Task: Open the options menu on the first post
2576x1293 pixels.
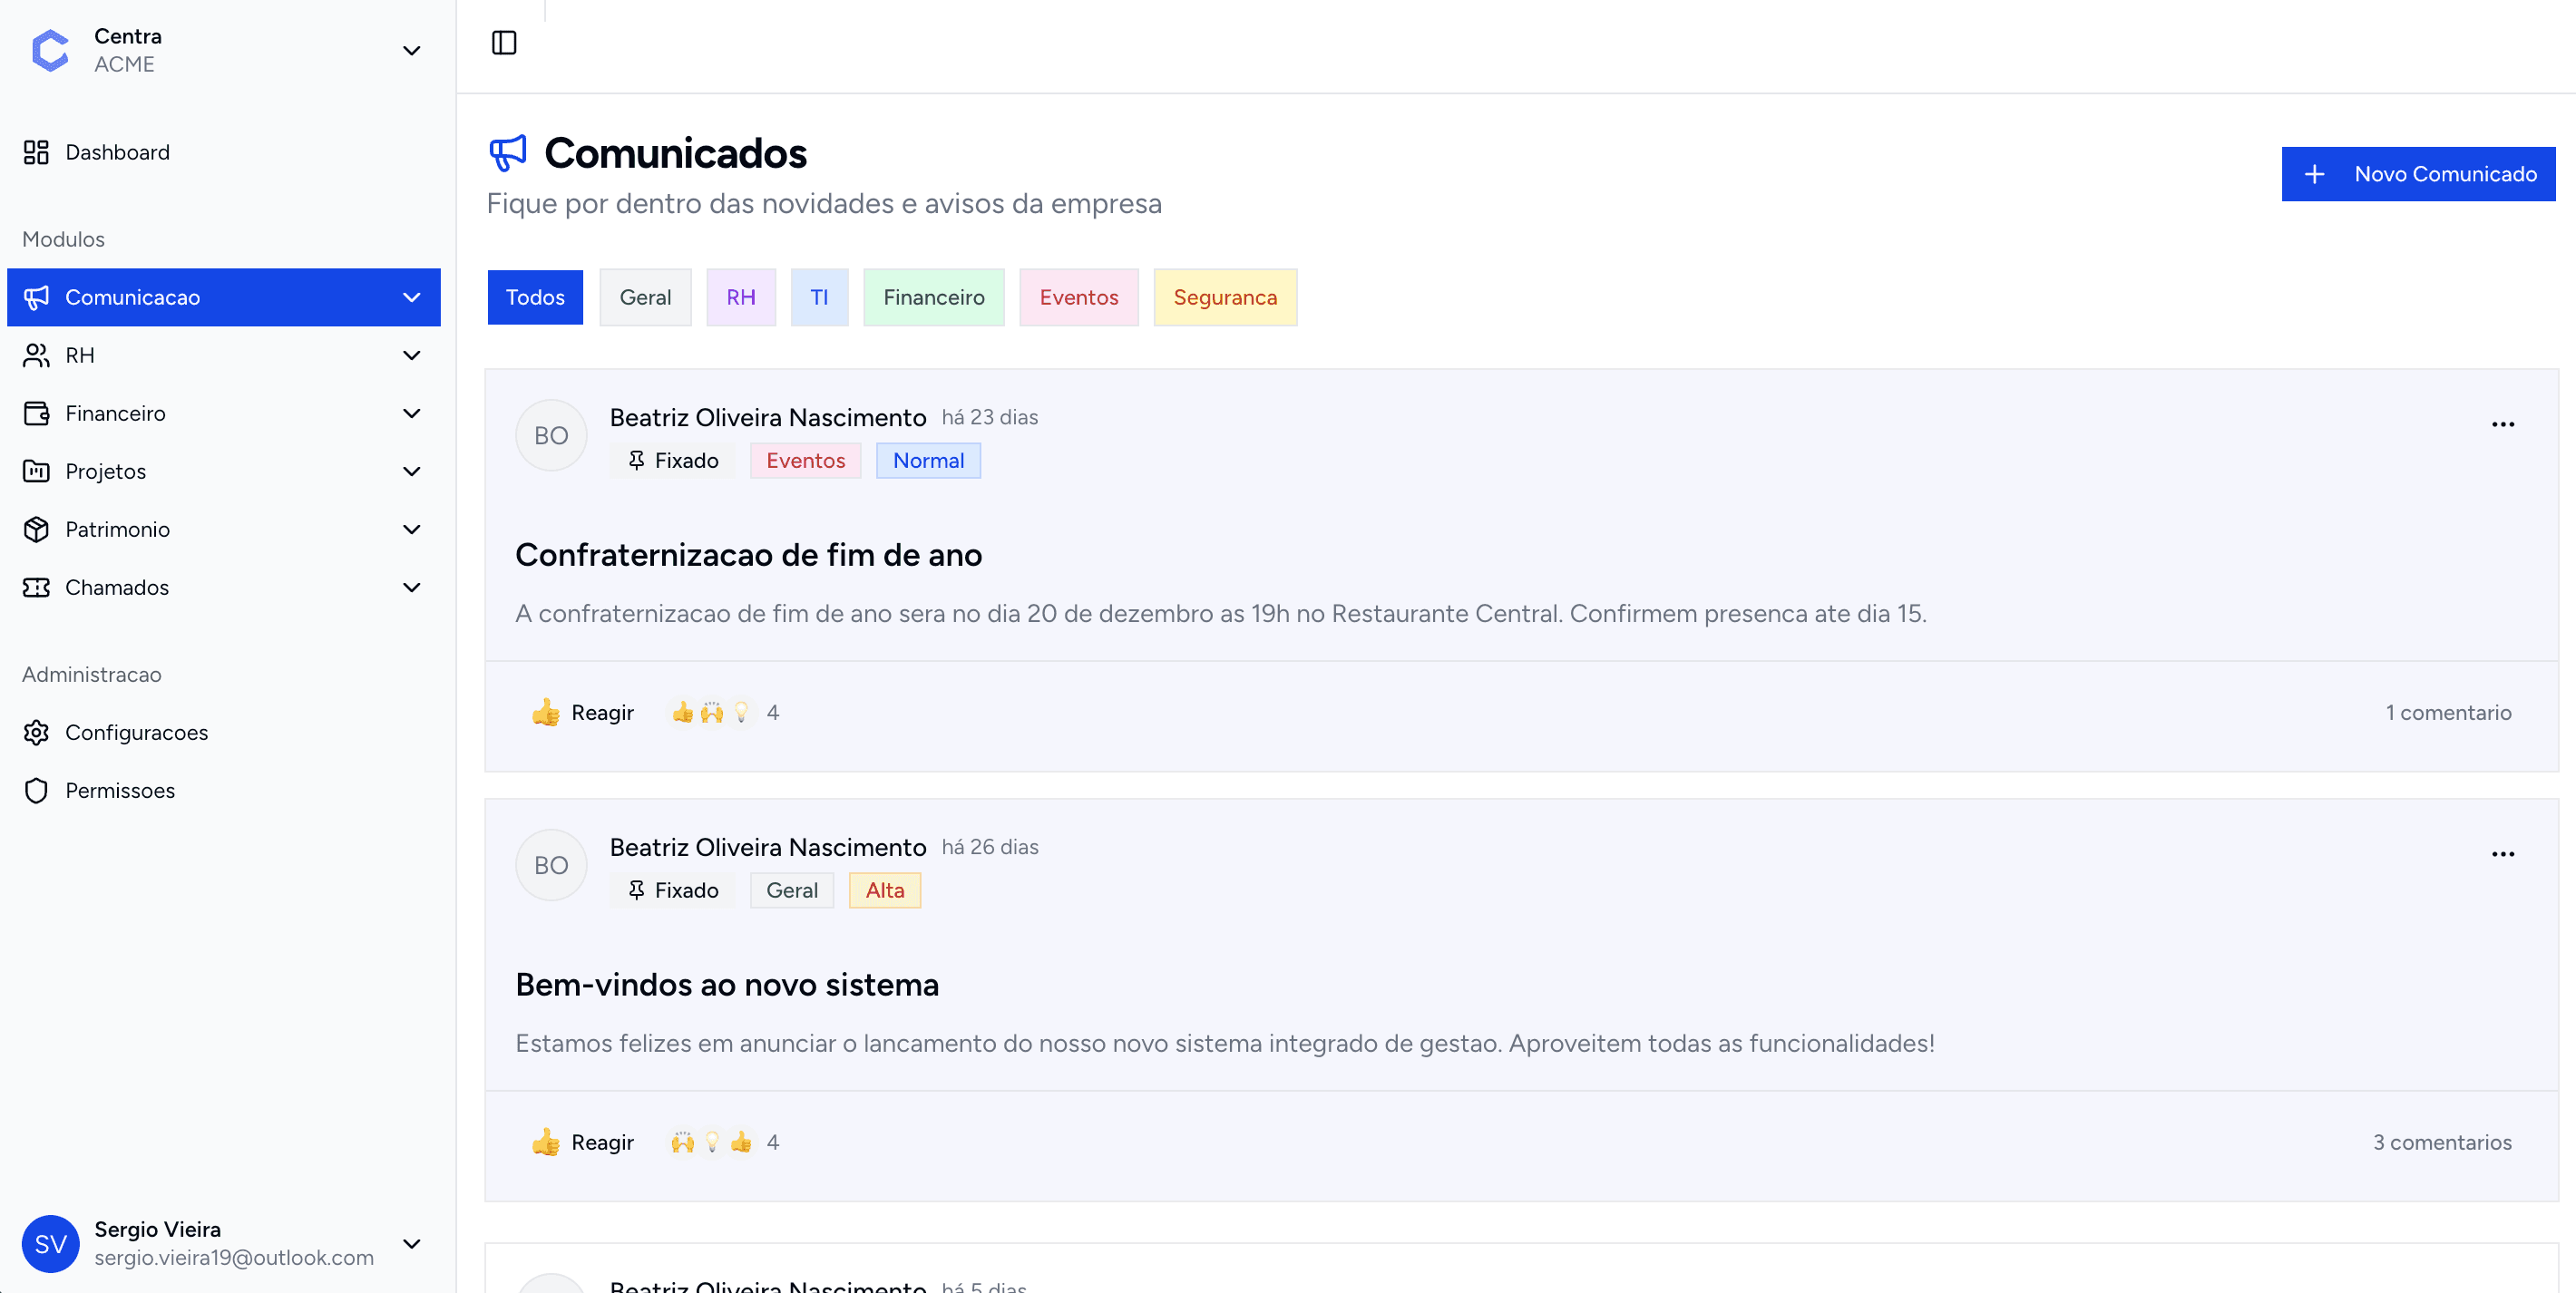Action: point(2503,424)
